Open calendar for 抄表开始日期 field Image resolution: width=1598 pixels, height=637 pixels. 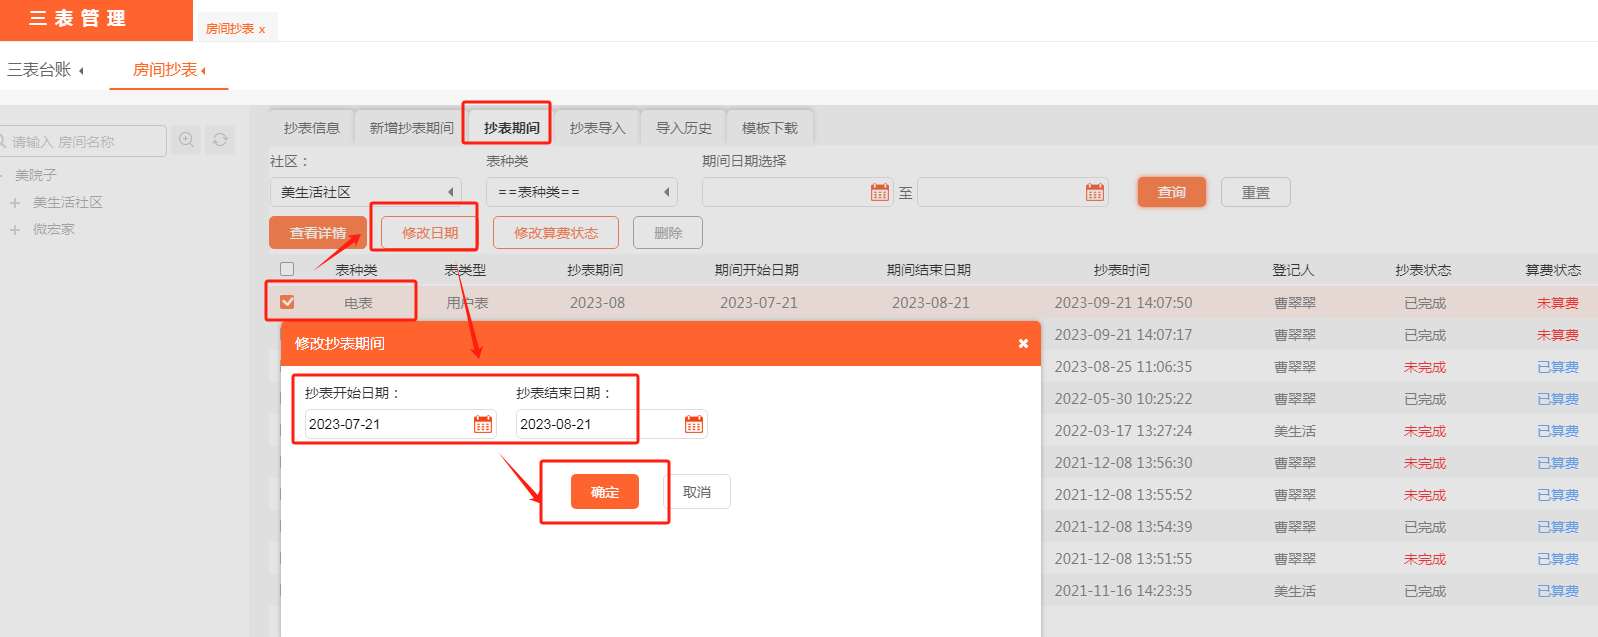483,424
